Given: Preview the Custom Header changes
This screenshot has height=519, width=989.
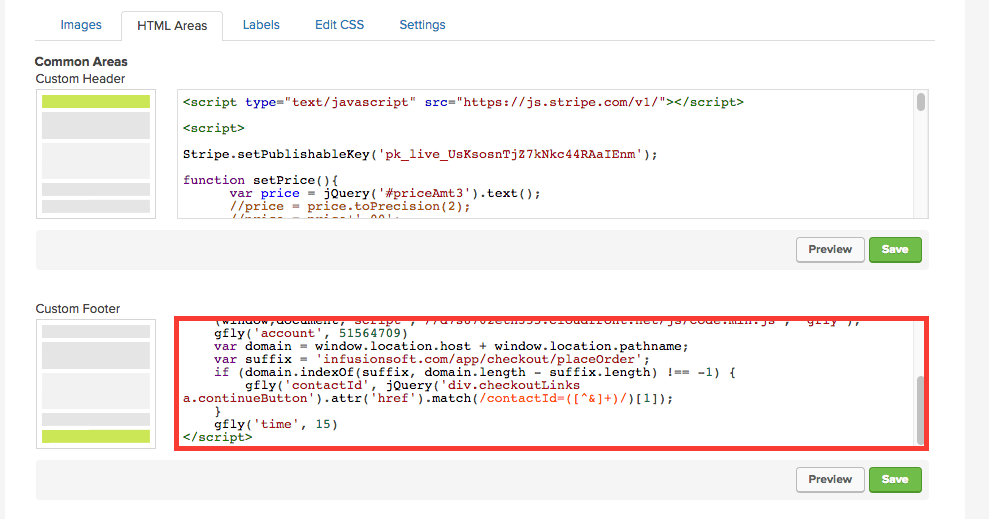Looking at the screenshot, I should click(830, 250).
